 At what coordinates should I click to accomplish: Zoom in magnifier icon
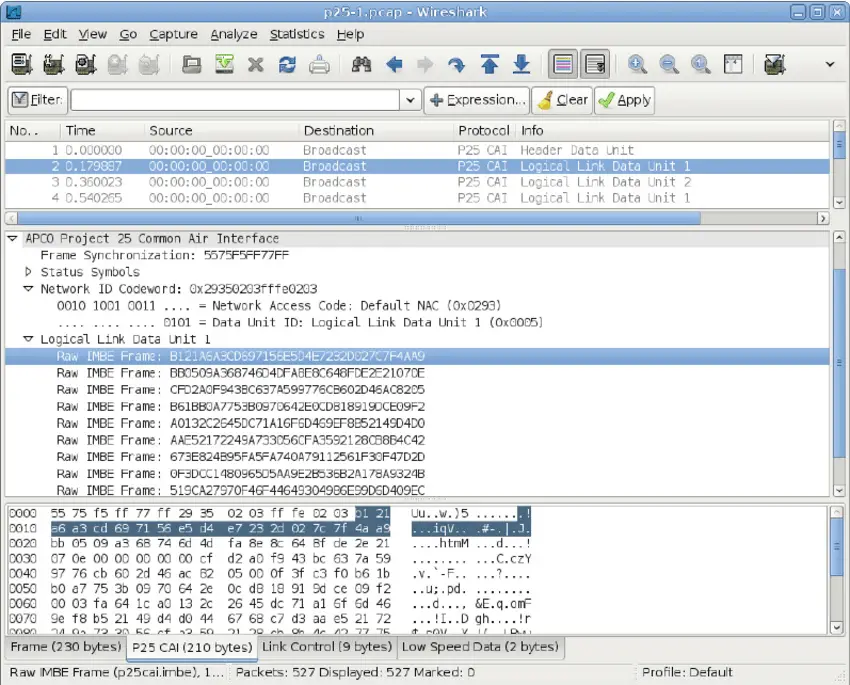pos(637,64)
